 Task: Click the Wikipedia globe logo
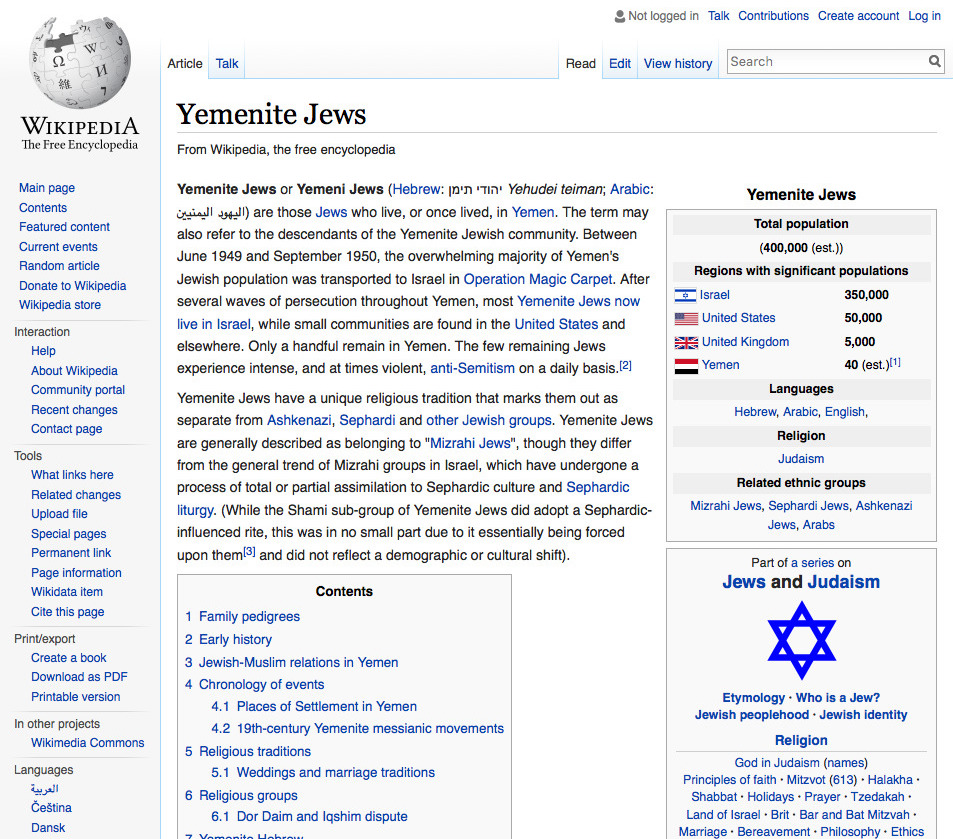[x=79, y=62]
